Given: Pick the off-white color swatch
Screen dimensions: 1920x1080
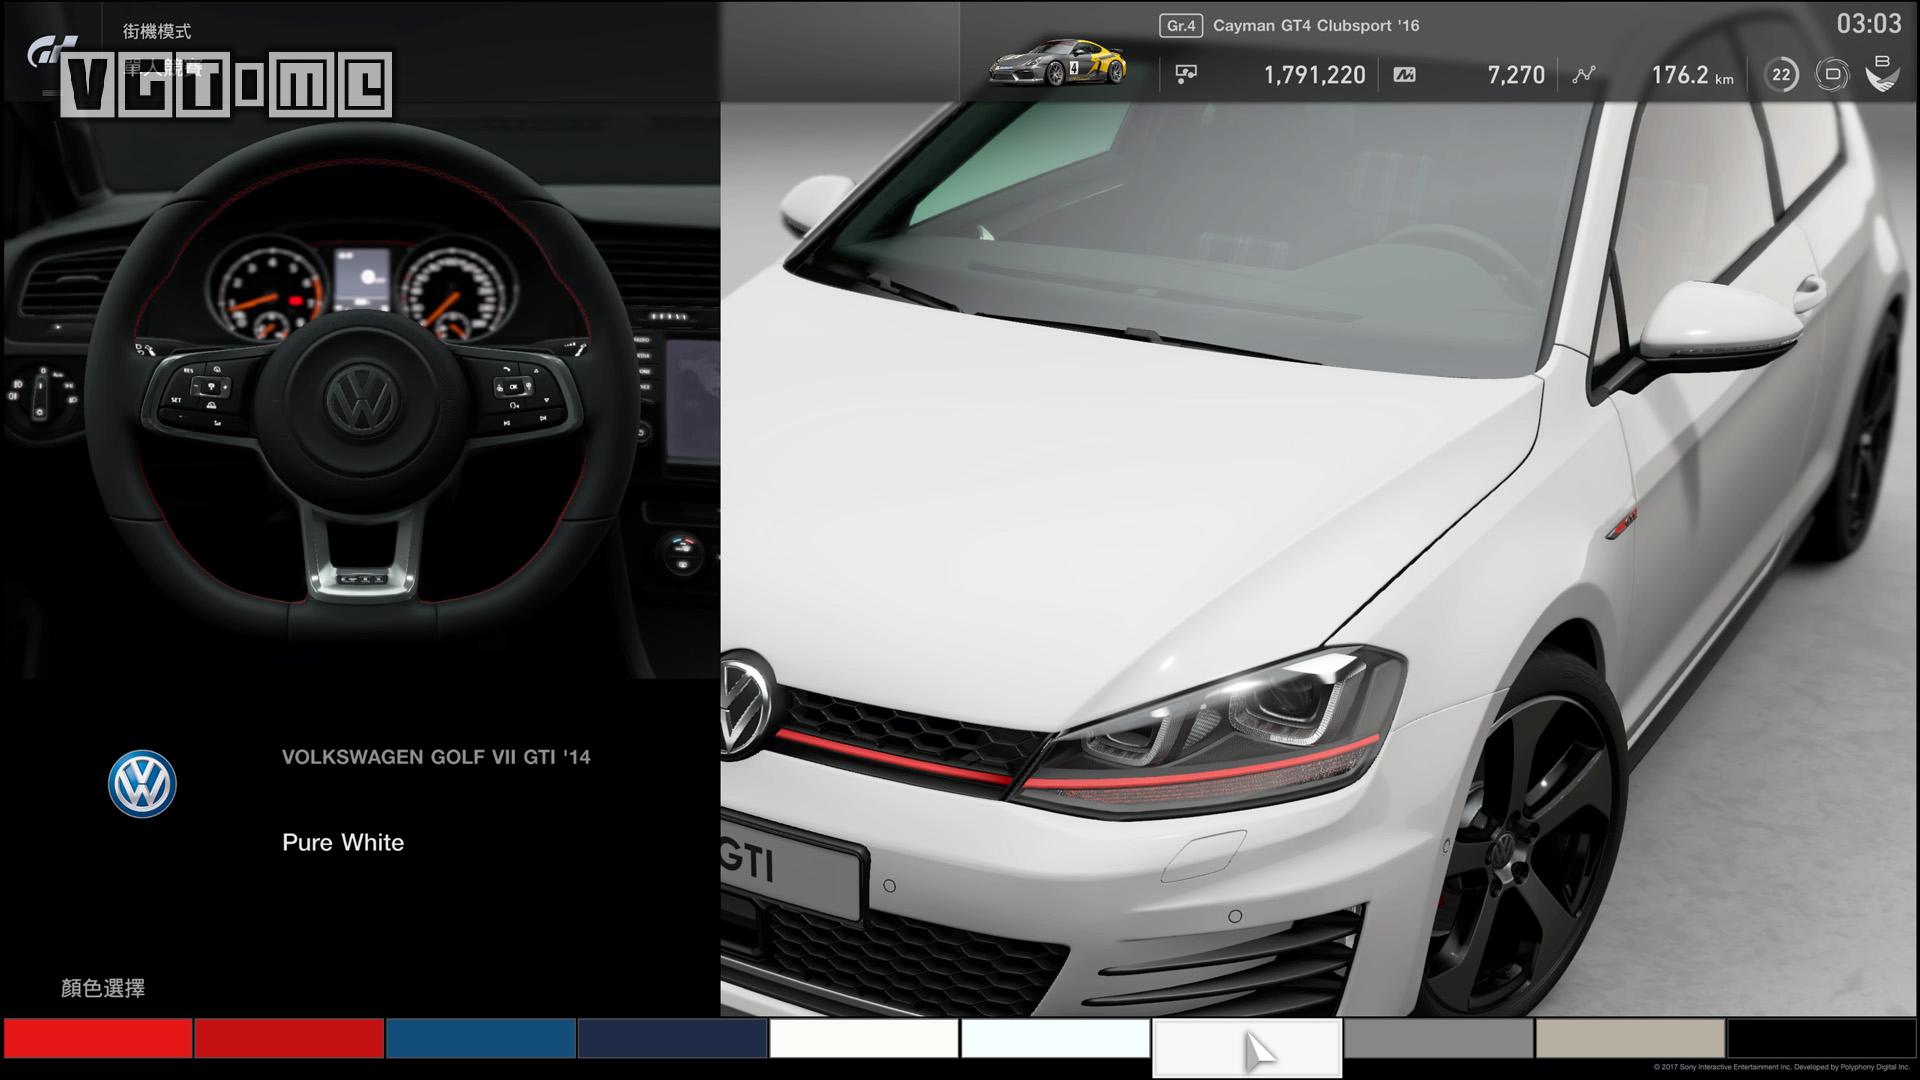Looking at the screenshot, I should click(x=864, y=1038).
